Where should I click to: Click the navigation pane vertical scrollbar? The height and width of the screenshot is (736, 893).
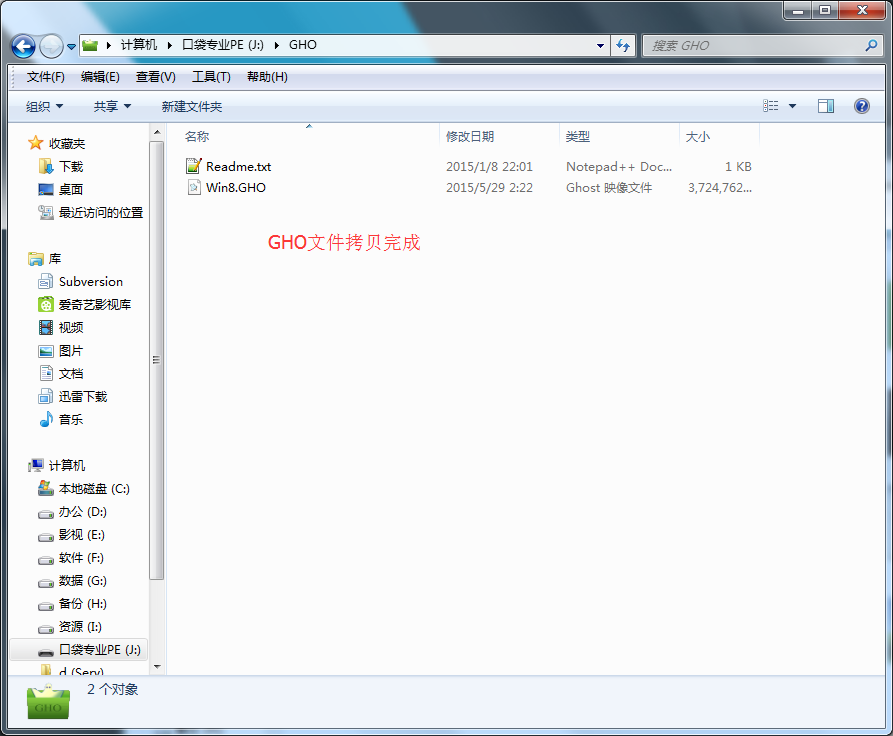(x=157, y=360)
